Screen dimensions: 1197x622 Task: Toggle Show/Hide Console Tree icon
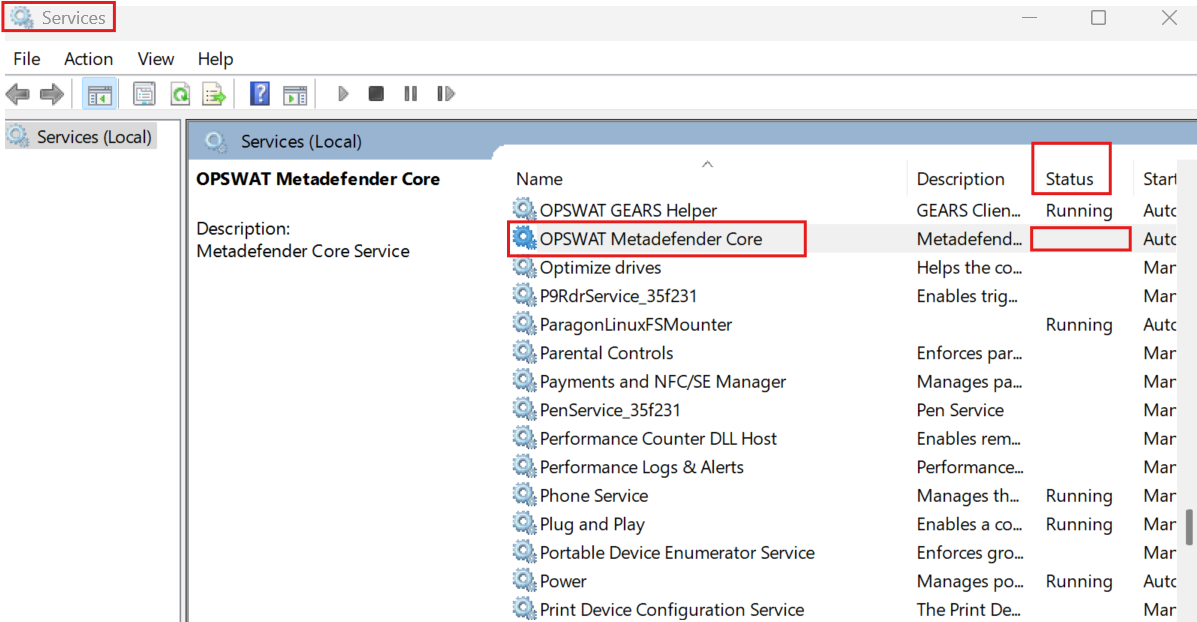99,94
